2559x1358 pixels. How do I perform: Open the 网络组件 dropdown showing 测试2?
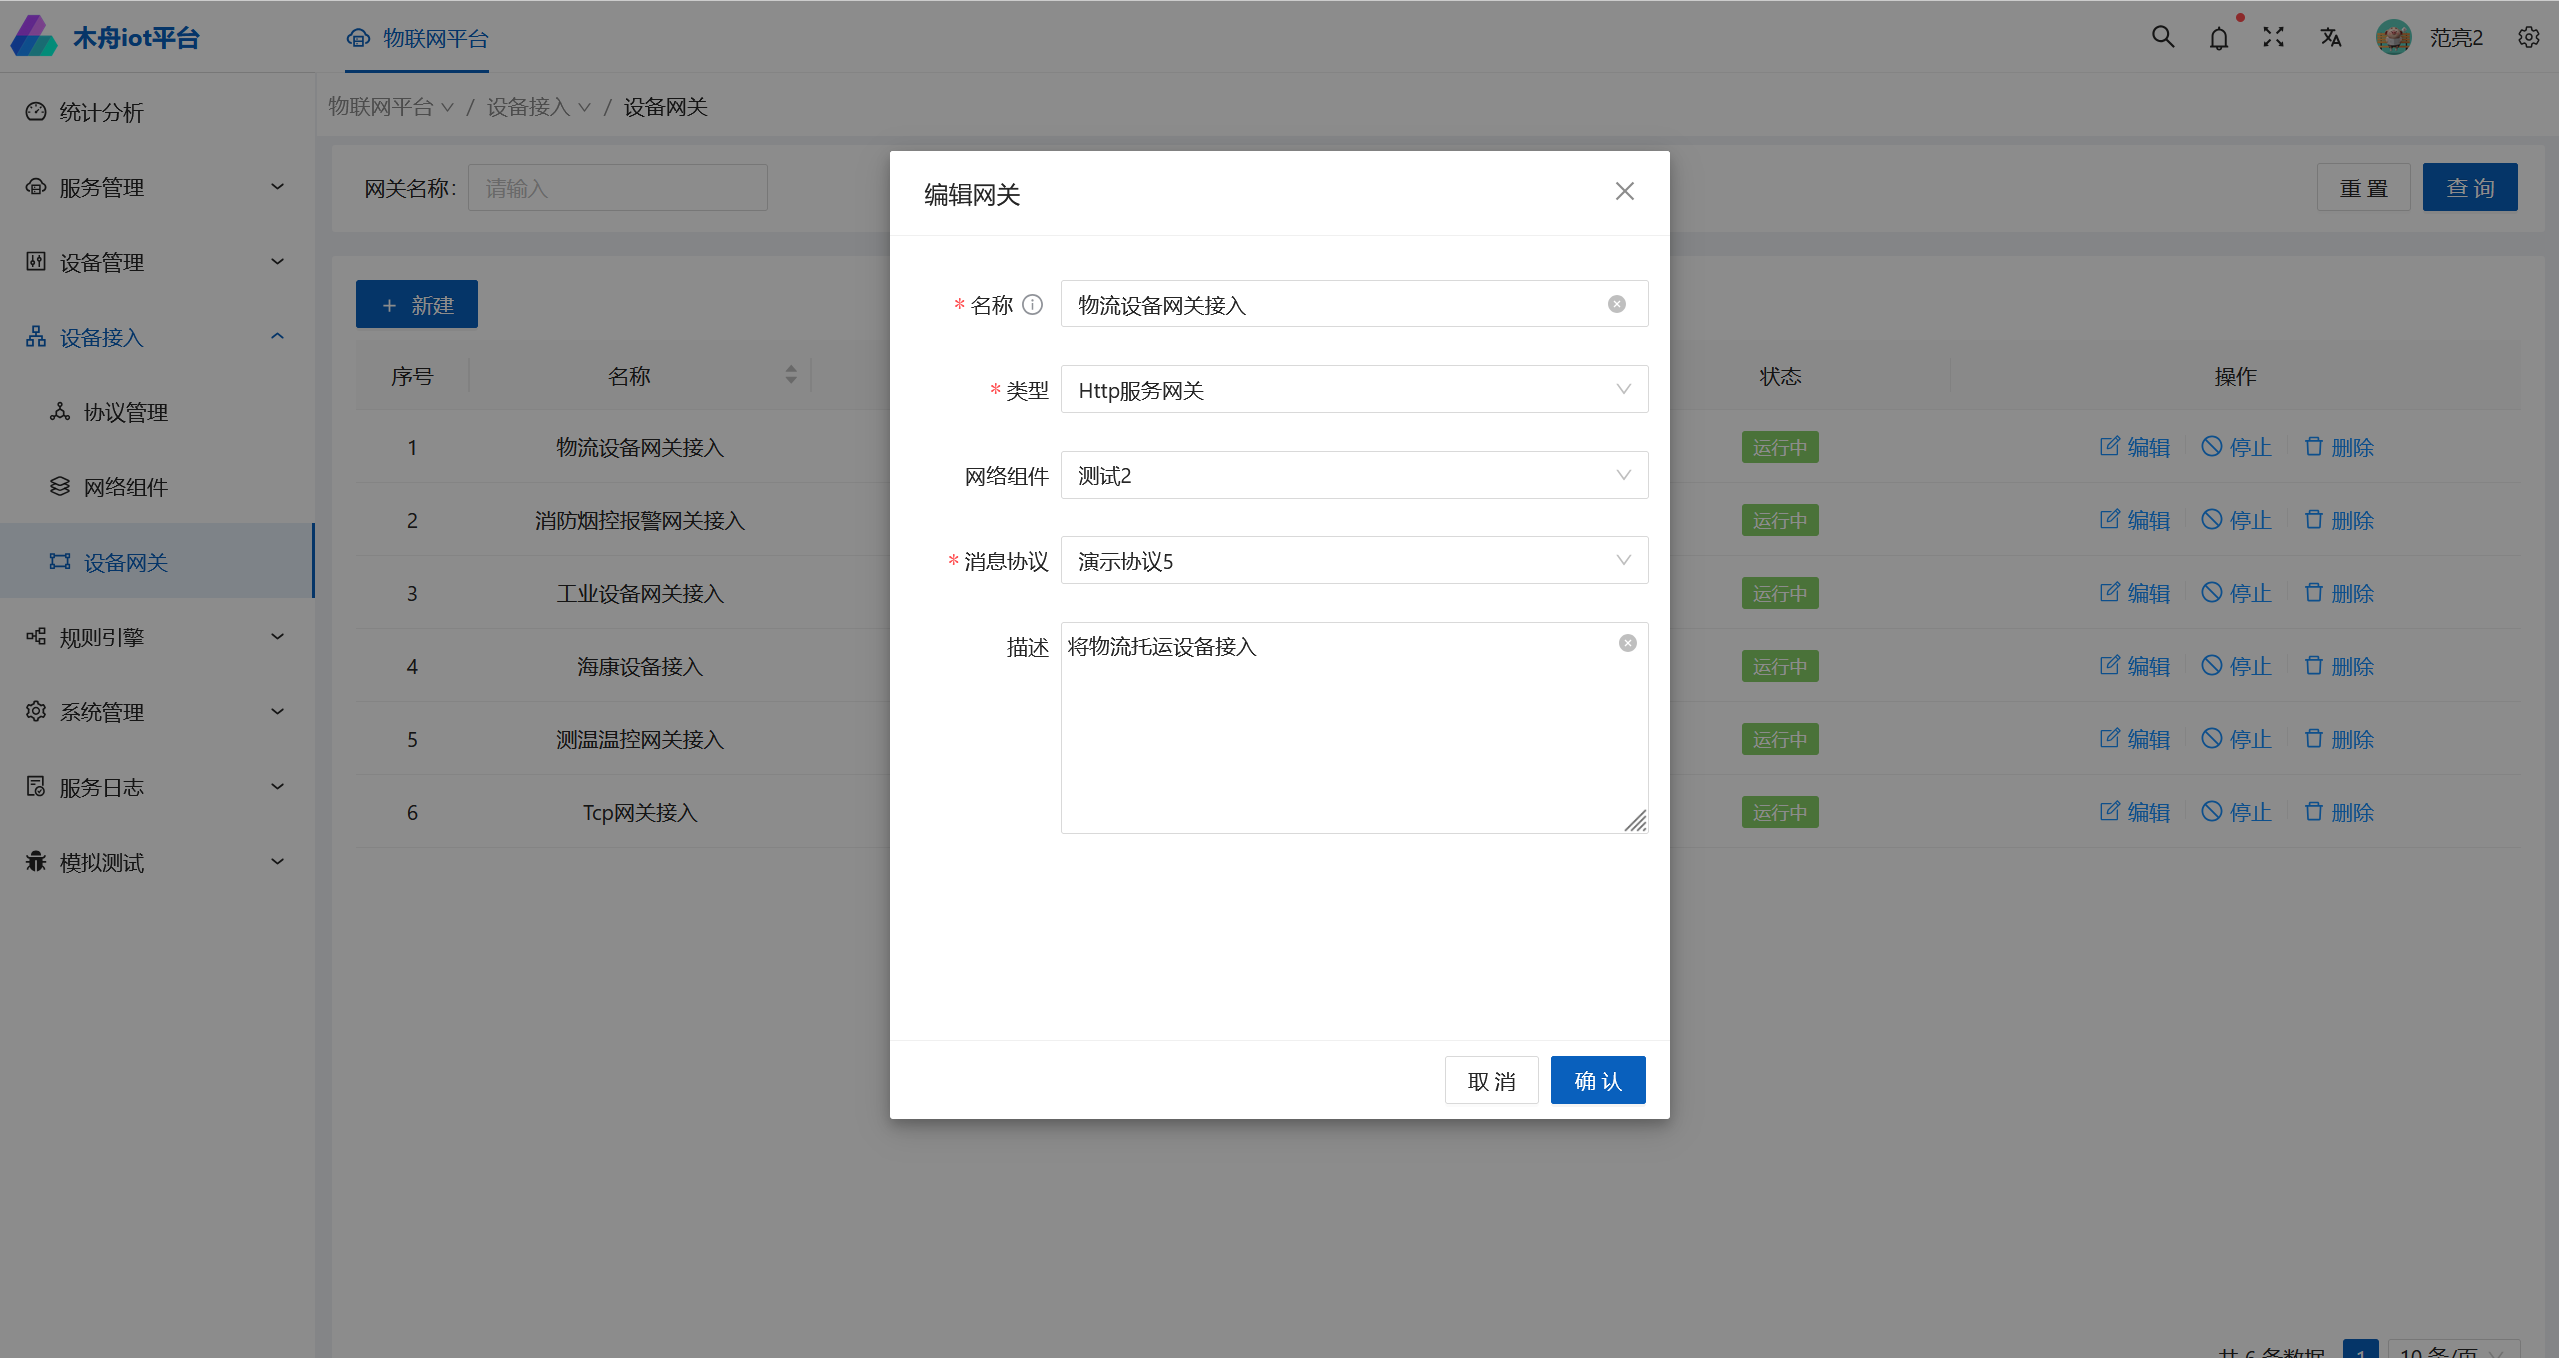(x=1353, y=475)
